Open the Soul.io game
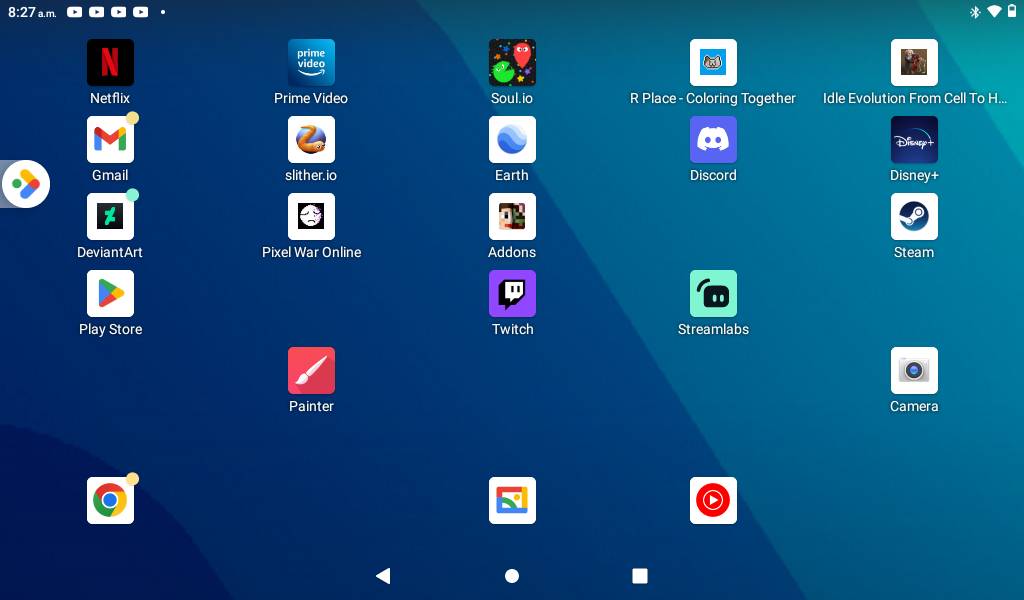Screen dimensions: 1024x600 [x=513, y=63]
